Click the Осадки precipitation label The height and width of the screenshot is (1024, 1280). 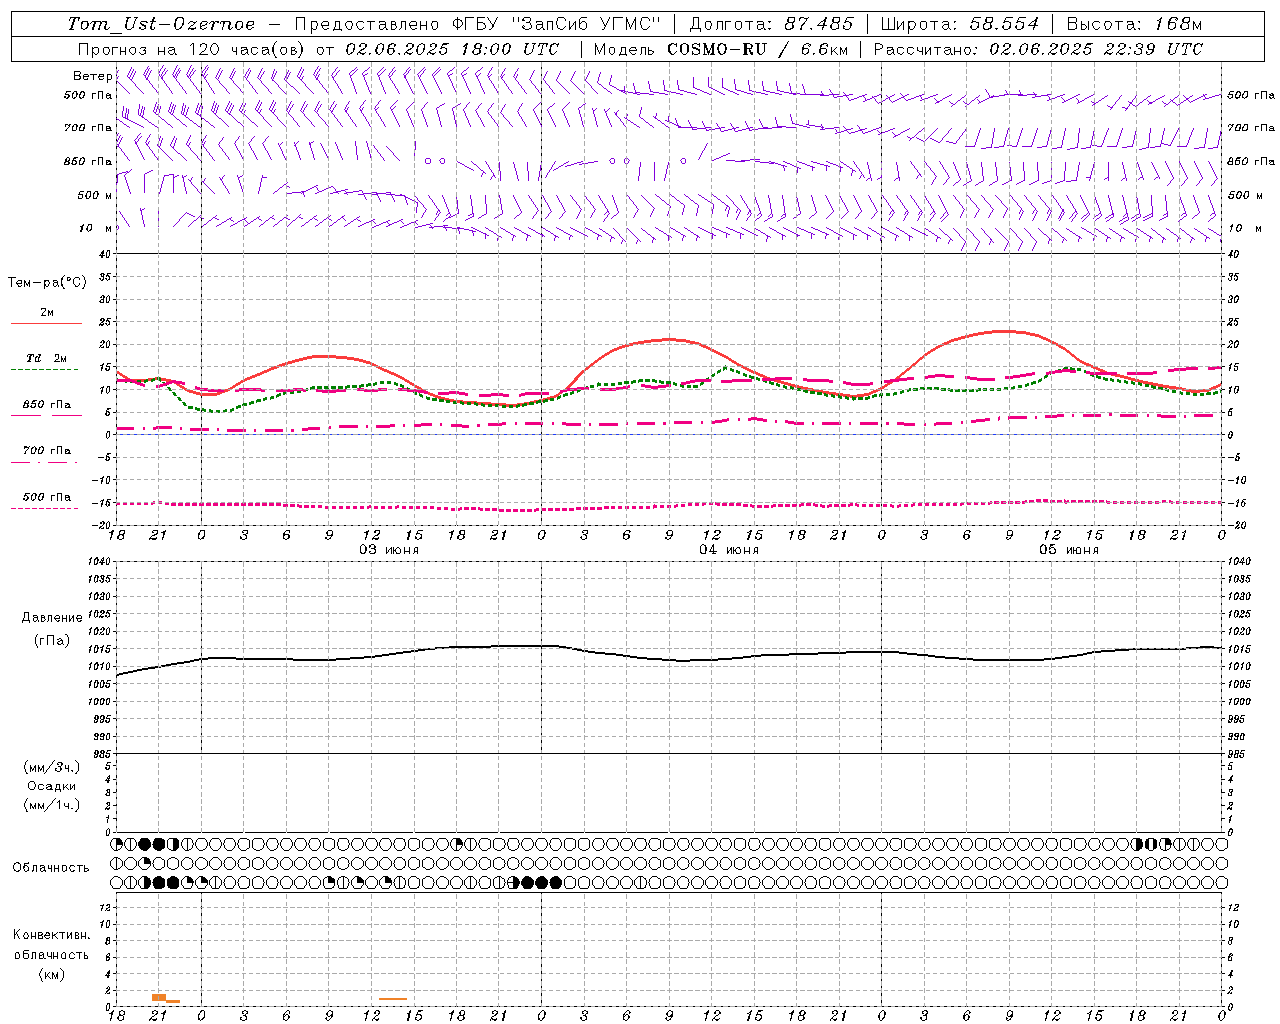52,786
